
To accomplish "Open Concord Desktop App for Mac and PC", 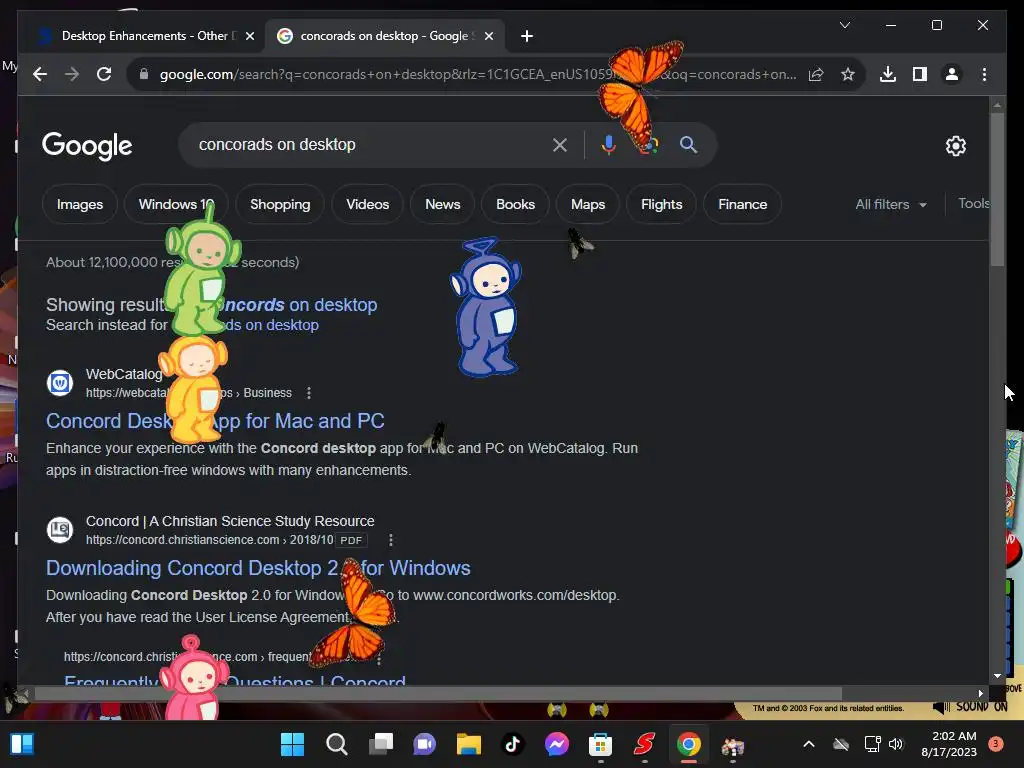I will (x=215, y=421).
